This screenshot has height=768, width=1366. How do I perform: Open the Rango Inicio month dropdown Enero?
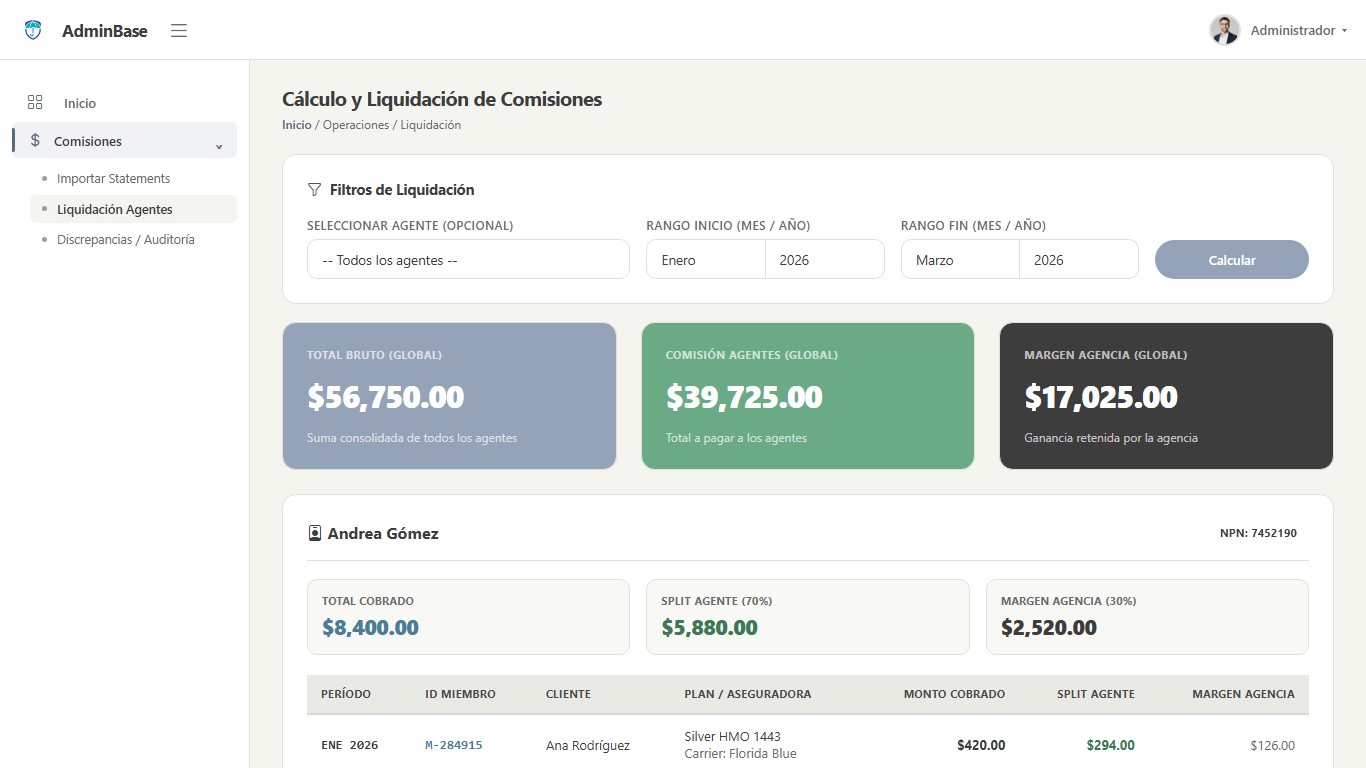[706, 259]
